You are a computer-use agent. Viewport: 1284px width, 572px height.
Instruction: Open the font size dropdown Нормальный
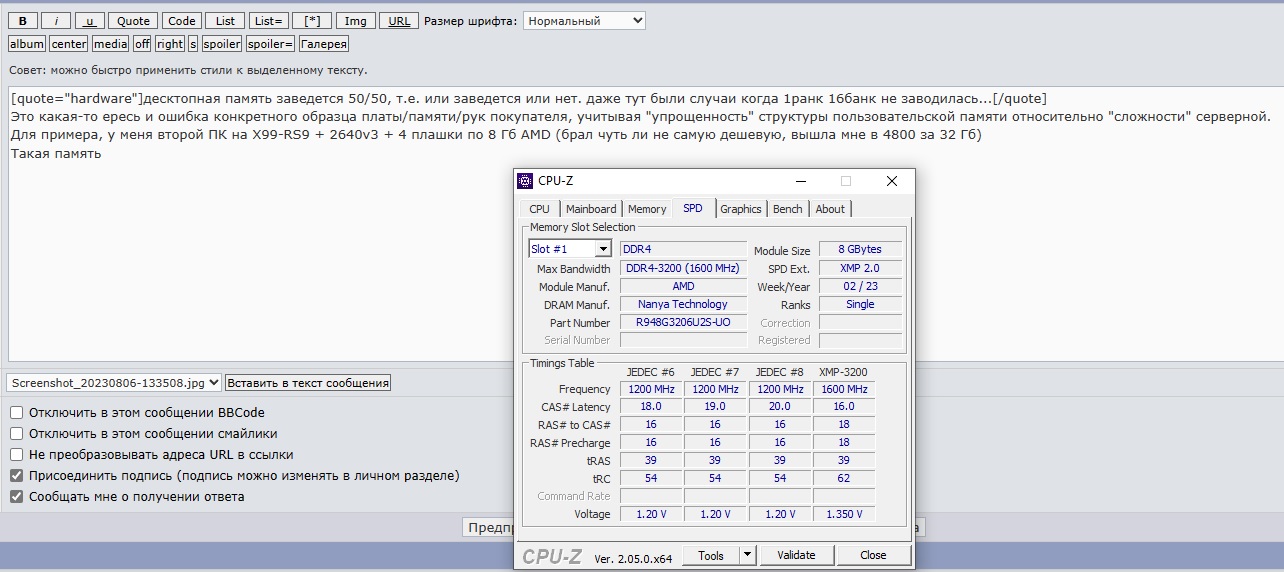click(x=584, y=21)
